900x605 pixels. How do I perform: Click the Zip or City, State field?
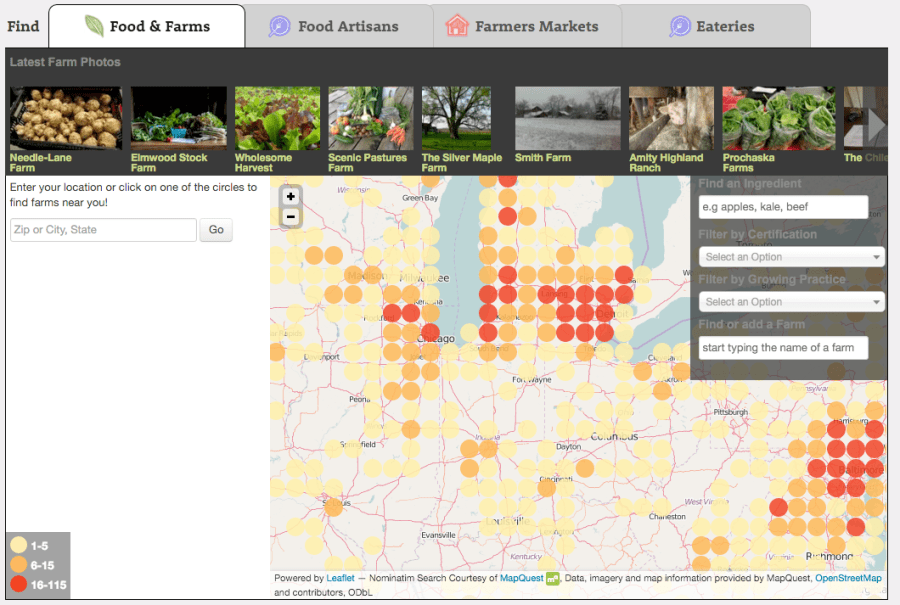pos(103,230)
